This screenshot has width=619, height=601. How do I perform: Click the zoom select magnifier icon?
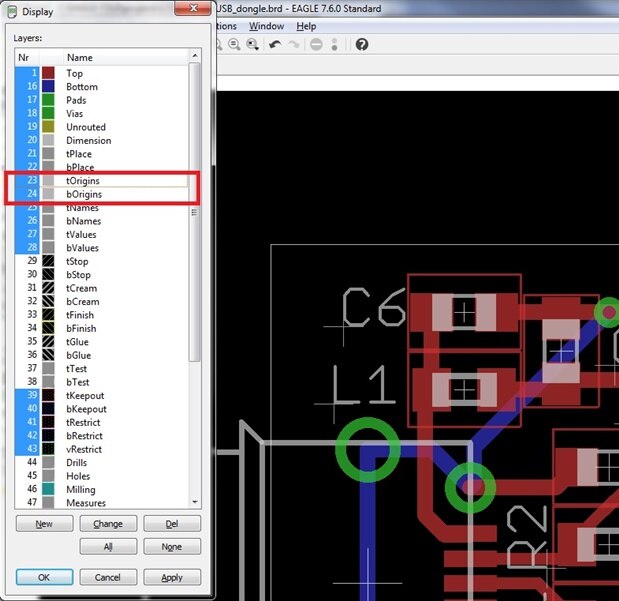(253, 44)
